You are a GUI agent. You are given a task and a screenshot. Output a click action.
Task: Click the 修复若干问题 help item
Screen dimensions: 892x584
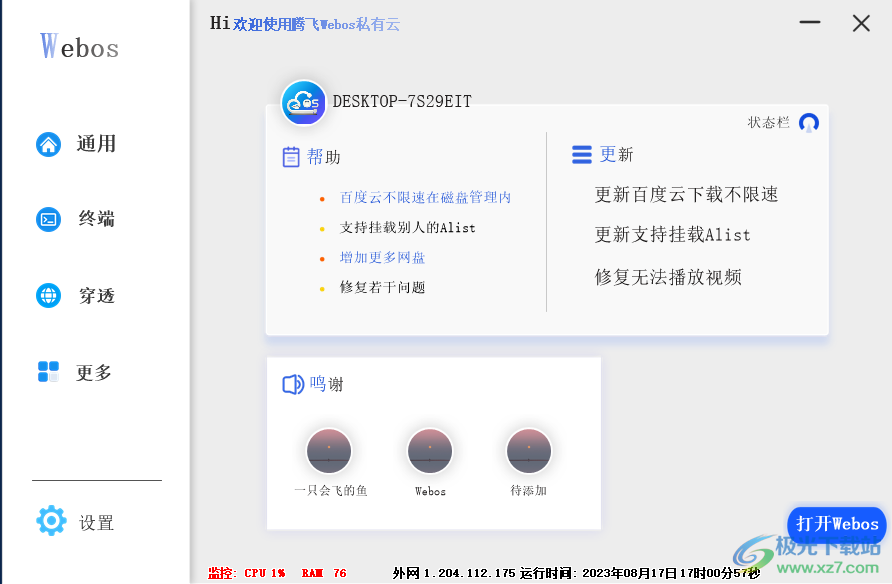tap(382, 287)
